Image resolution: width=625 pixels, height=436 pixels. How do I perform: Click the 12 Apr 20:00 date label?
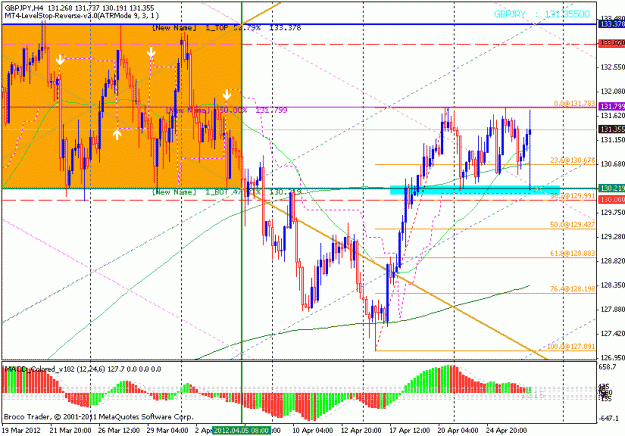pyautogui.click(x=362, y=430)
